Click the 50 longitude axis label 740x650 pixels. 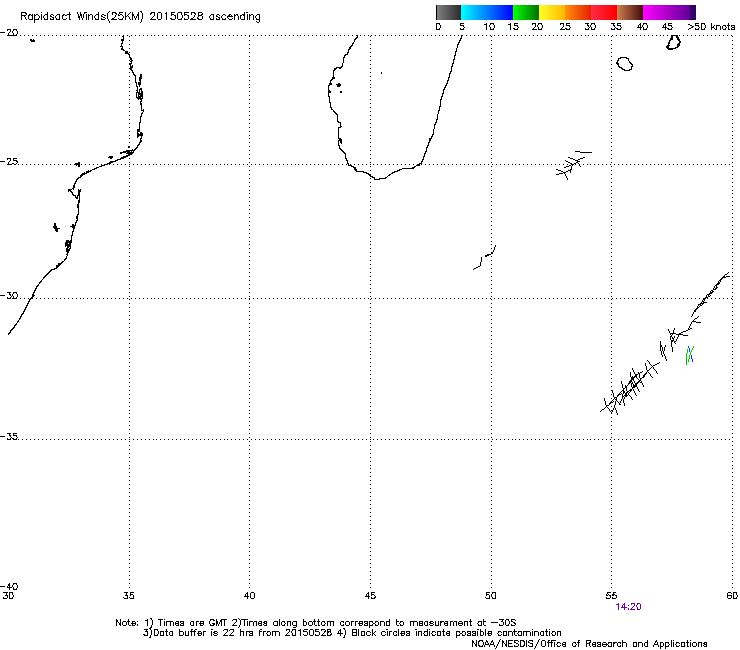click(x=491, y=596)
